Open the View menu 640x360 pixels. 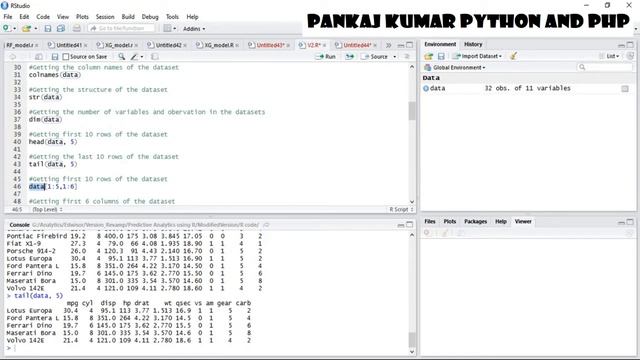point(62,17)
